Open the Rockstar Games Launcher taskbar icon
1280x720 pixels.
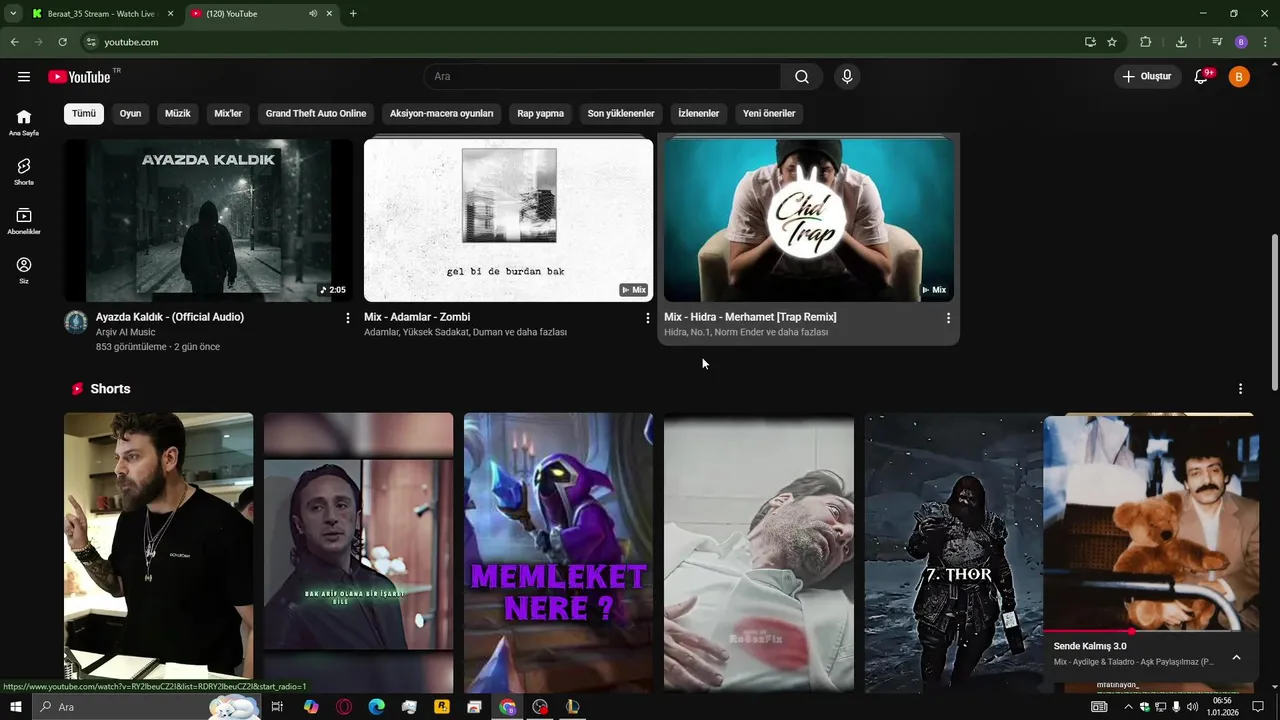tap(442, 707)
